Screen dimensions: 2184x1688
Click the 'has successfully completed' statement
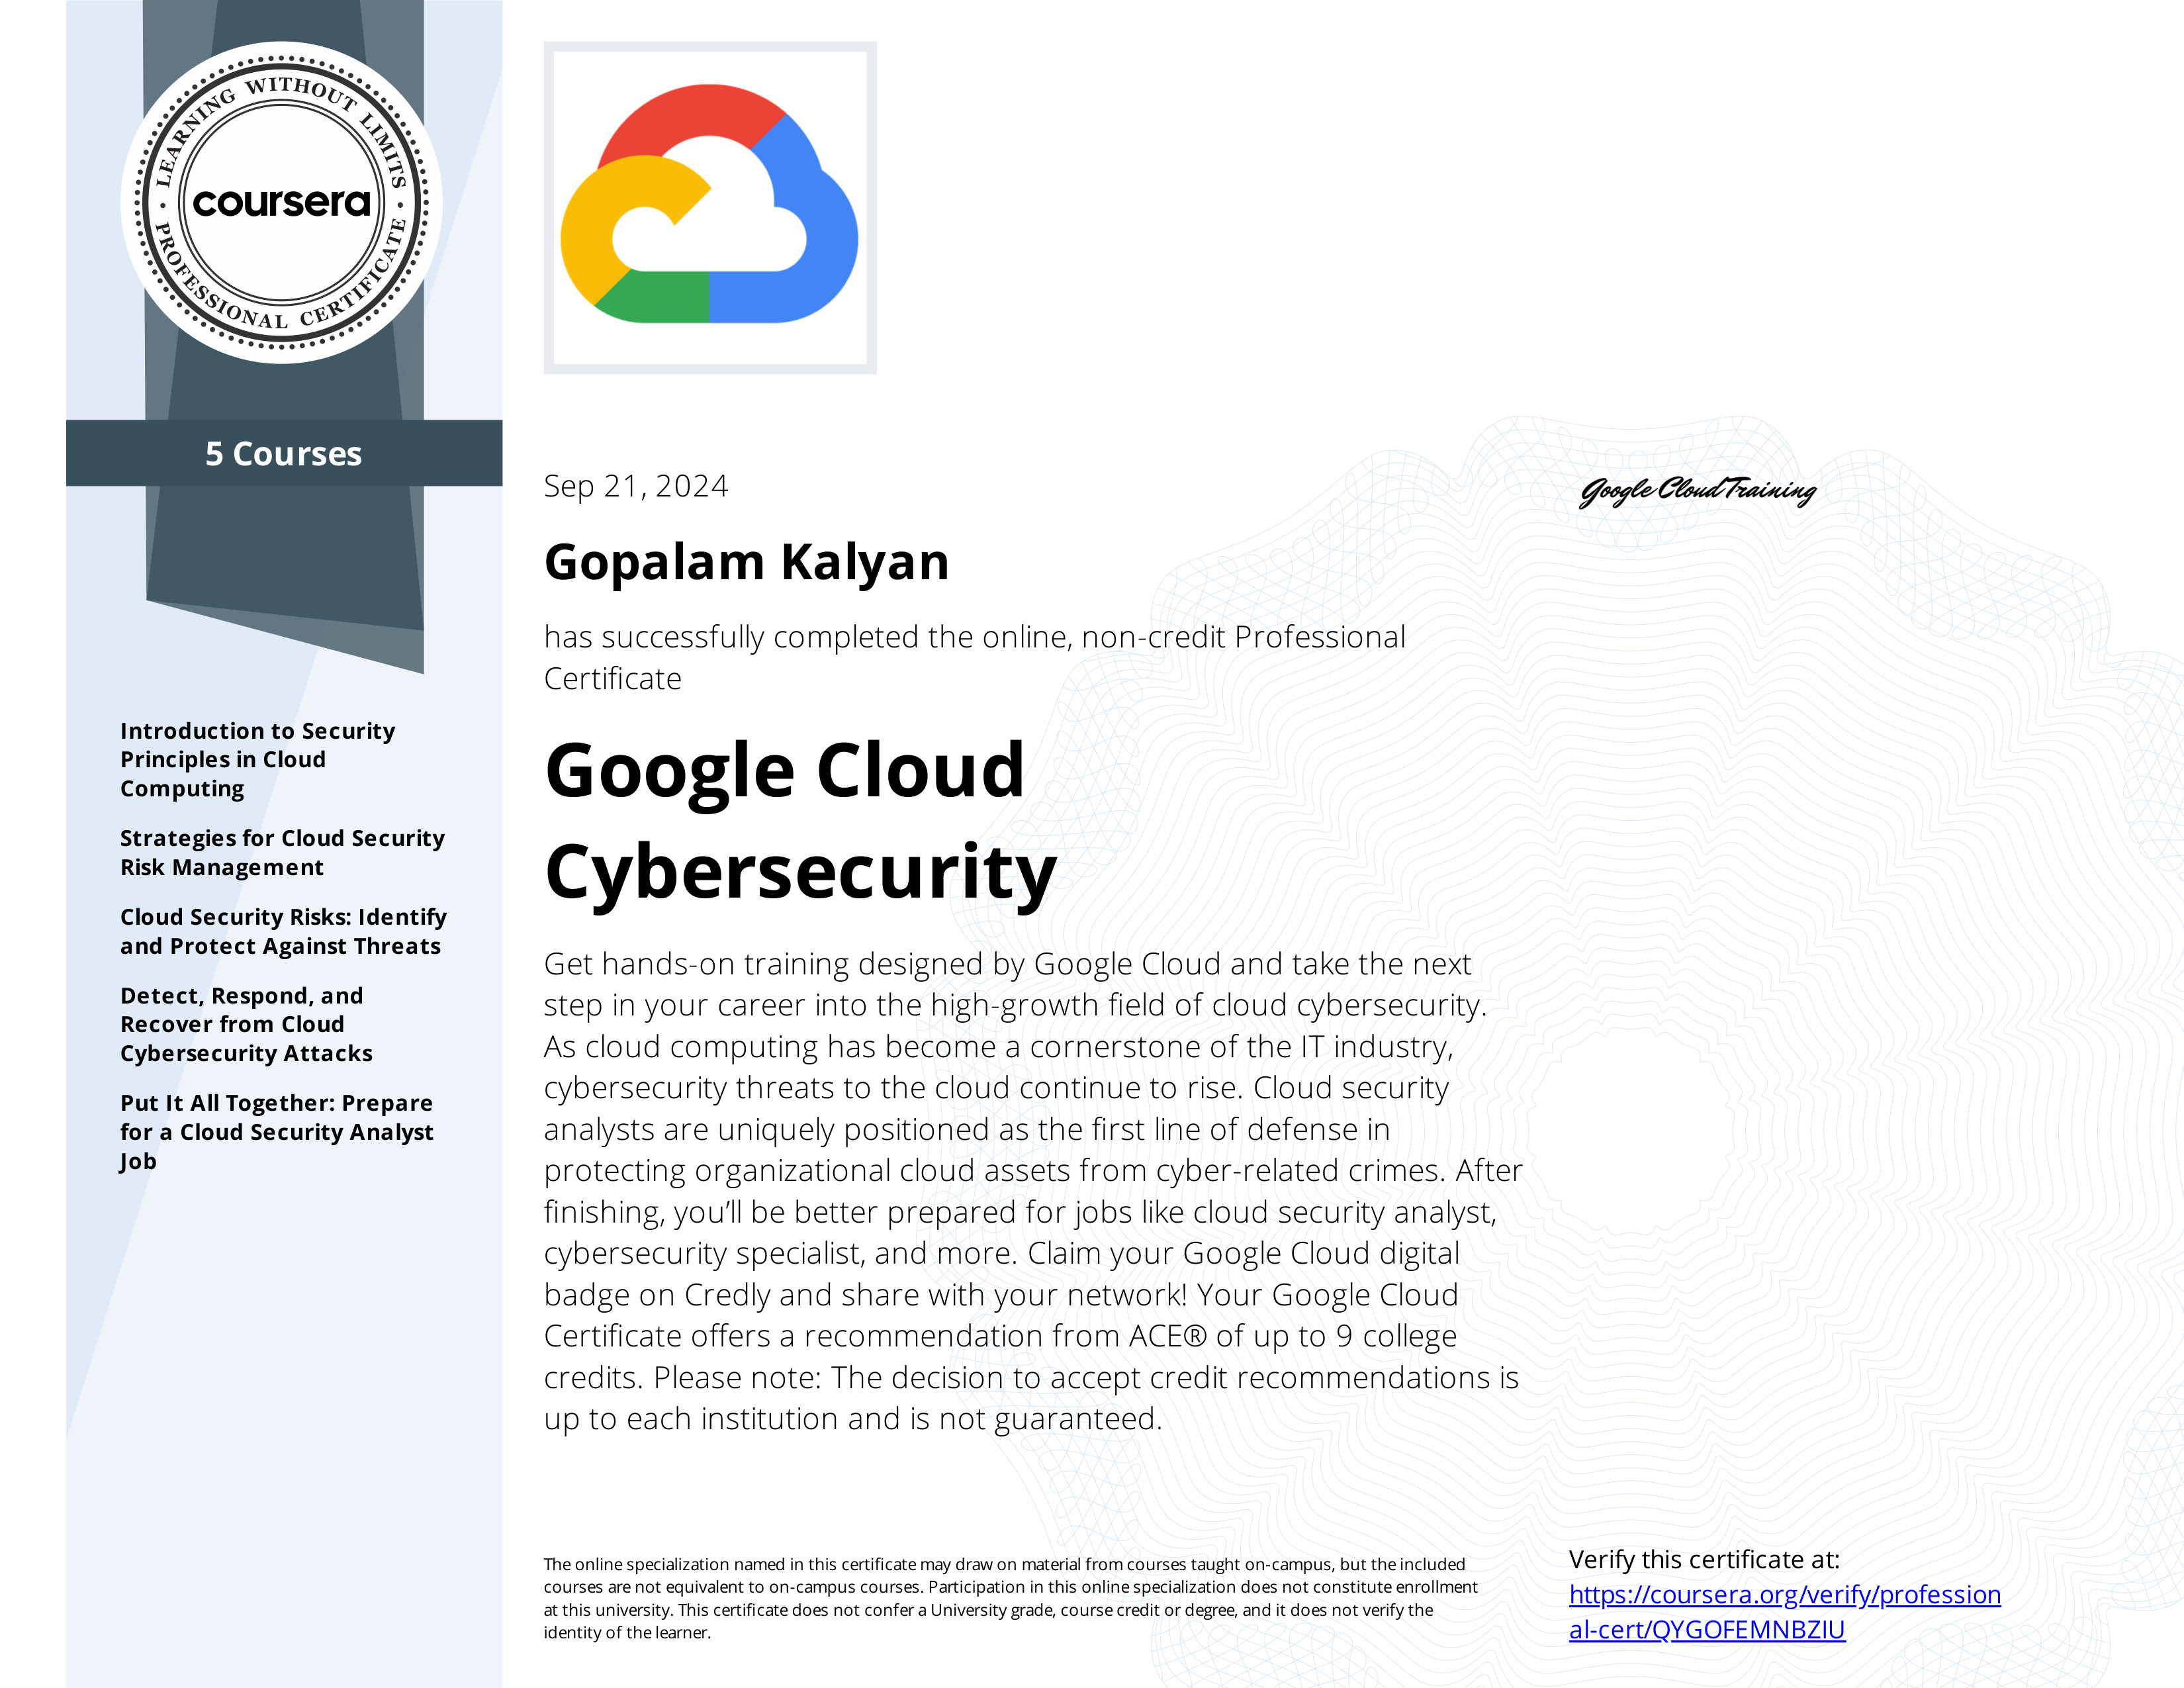click(x=975, y=657)
